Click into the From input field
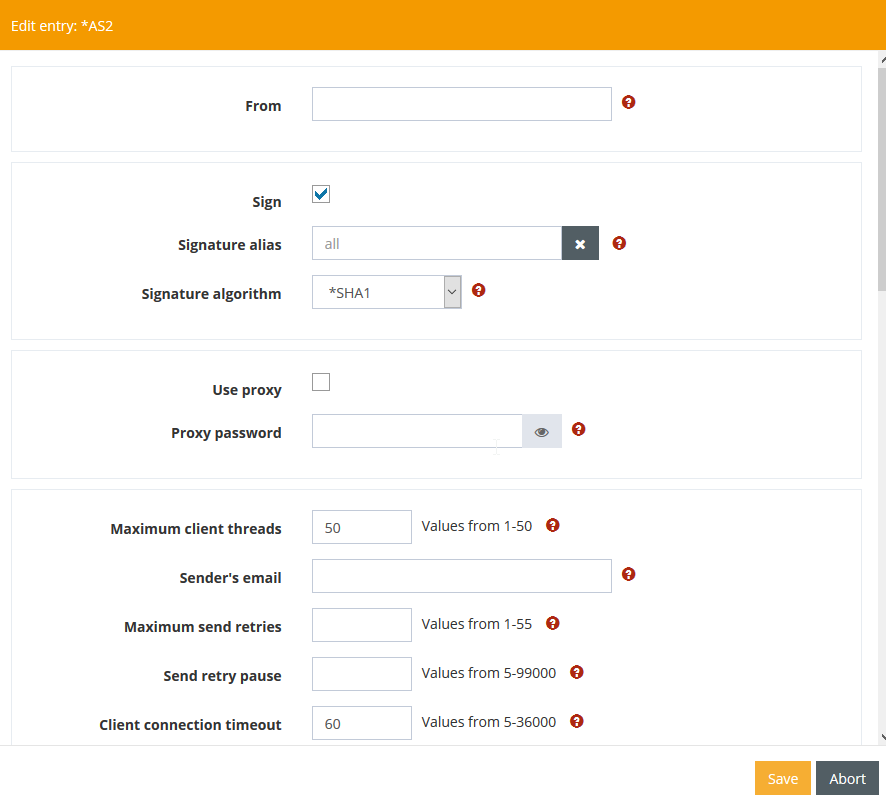The height and width of the screenshot is (806, 886). [461, 104]
